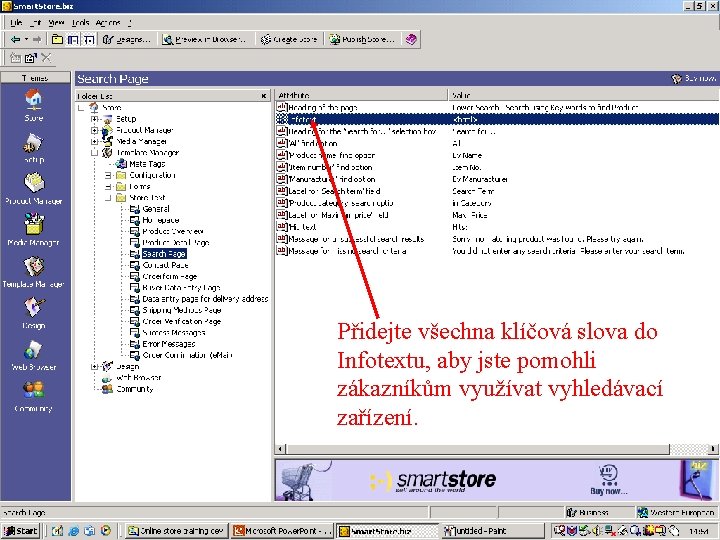The image size is (720, 540).
Task: Select Error Messages in folder tree
Action: point(169,344)
